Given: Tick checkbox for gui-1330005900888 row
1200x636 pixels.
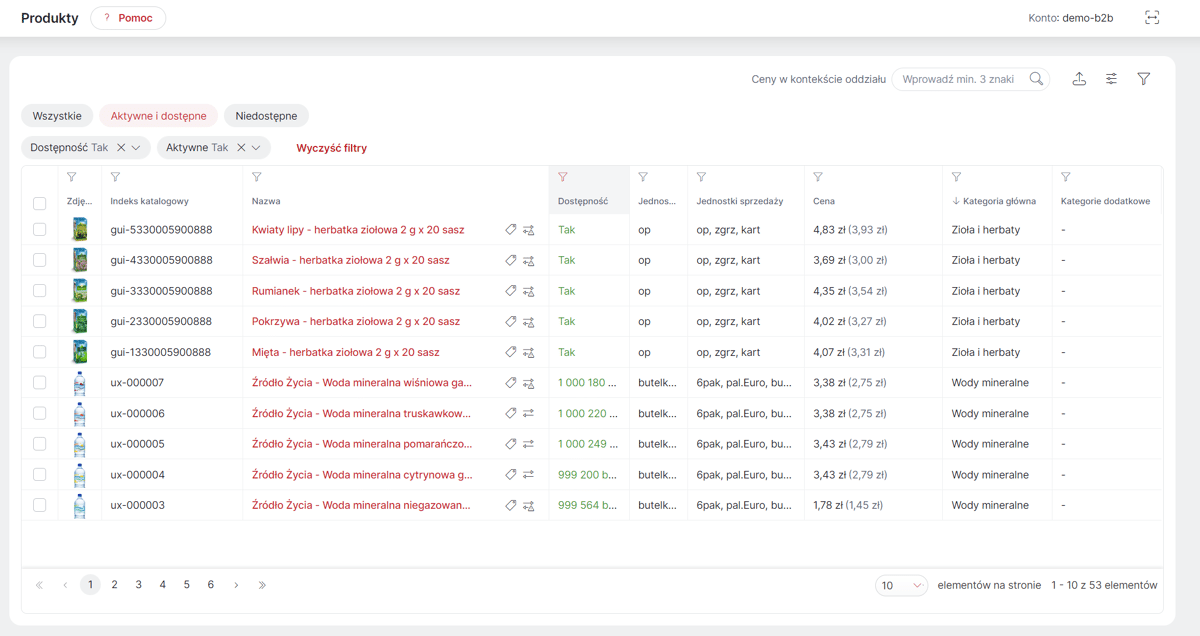Looking at the screenshot, I should click(x=40, y=352).
